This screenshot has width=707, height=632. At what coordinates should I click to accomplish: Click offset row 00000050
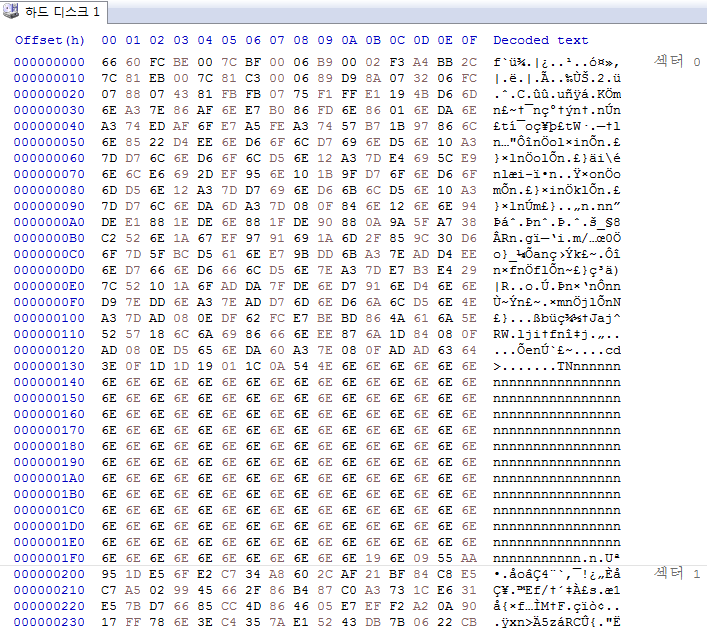click(x=49, y=142)
